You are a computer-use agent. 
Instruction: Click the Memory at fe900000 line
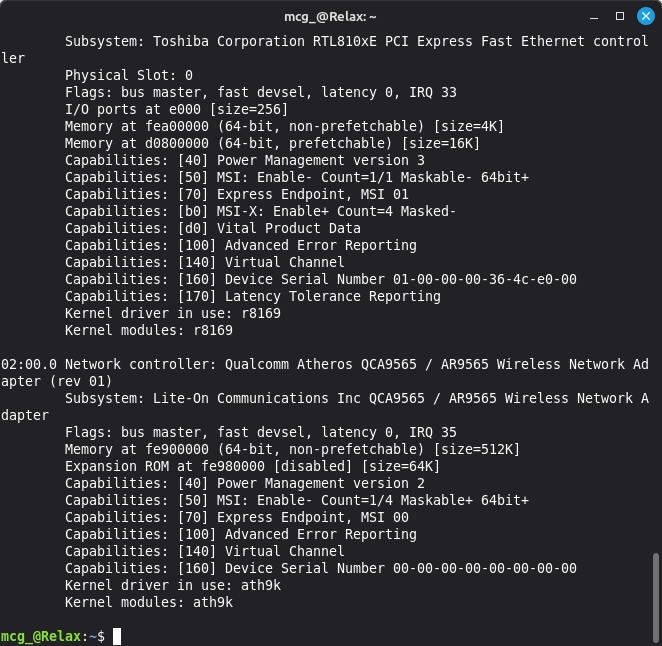(x=292, y=449)
